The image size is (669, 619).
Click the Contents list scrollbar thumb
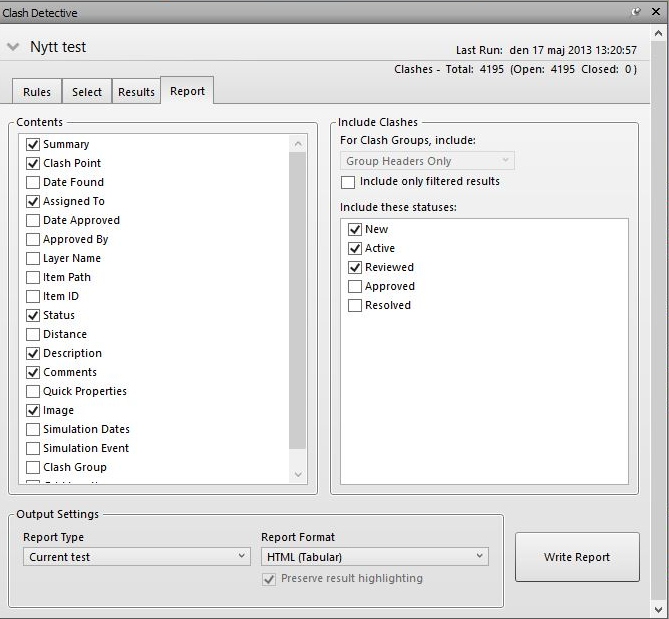[297, 300]
